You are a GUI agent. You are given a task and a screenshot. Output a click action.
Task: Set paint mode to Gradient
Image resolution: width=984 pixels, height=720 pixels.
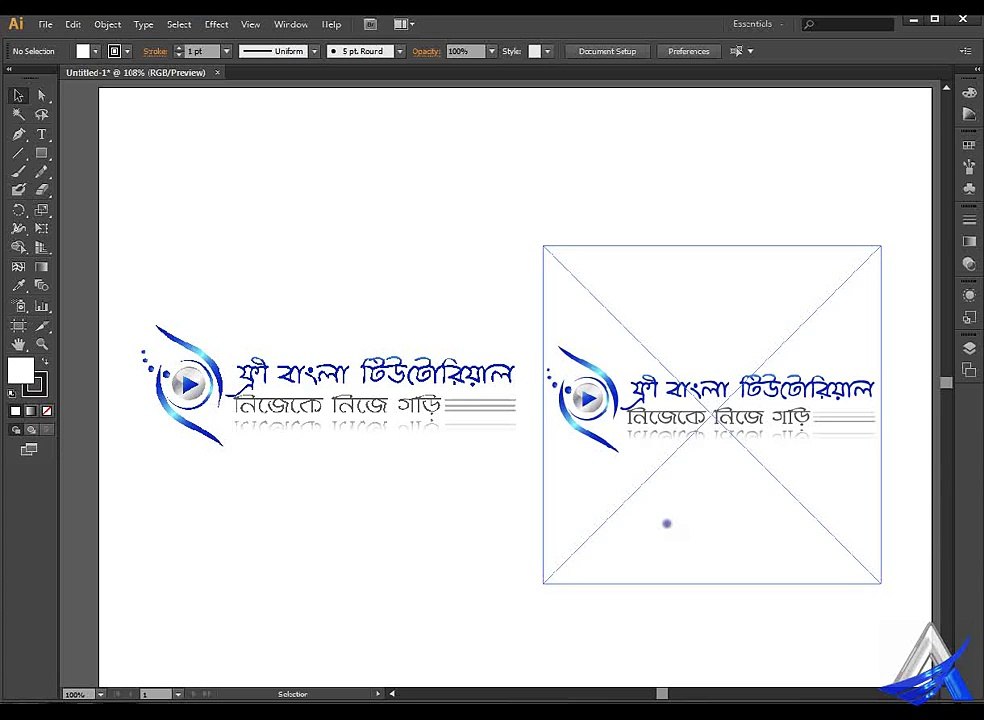(x=31, y=411)
